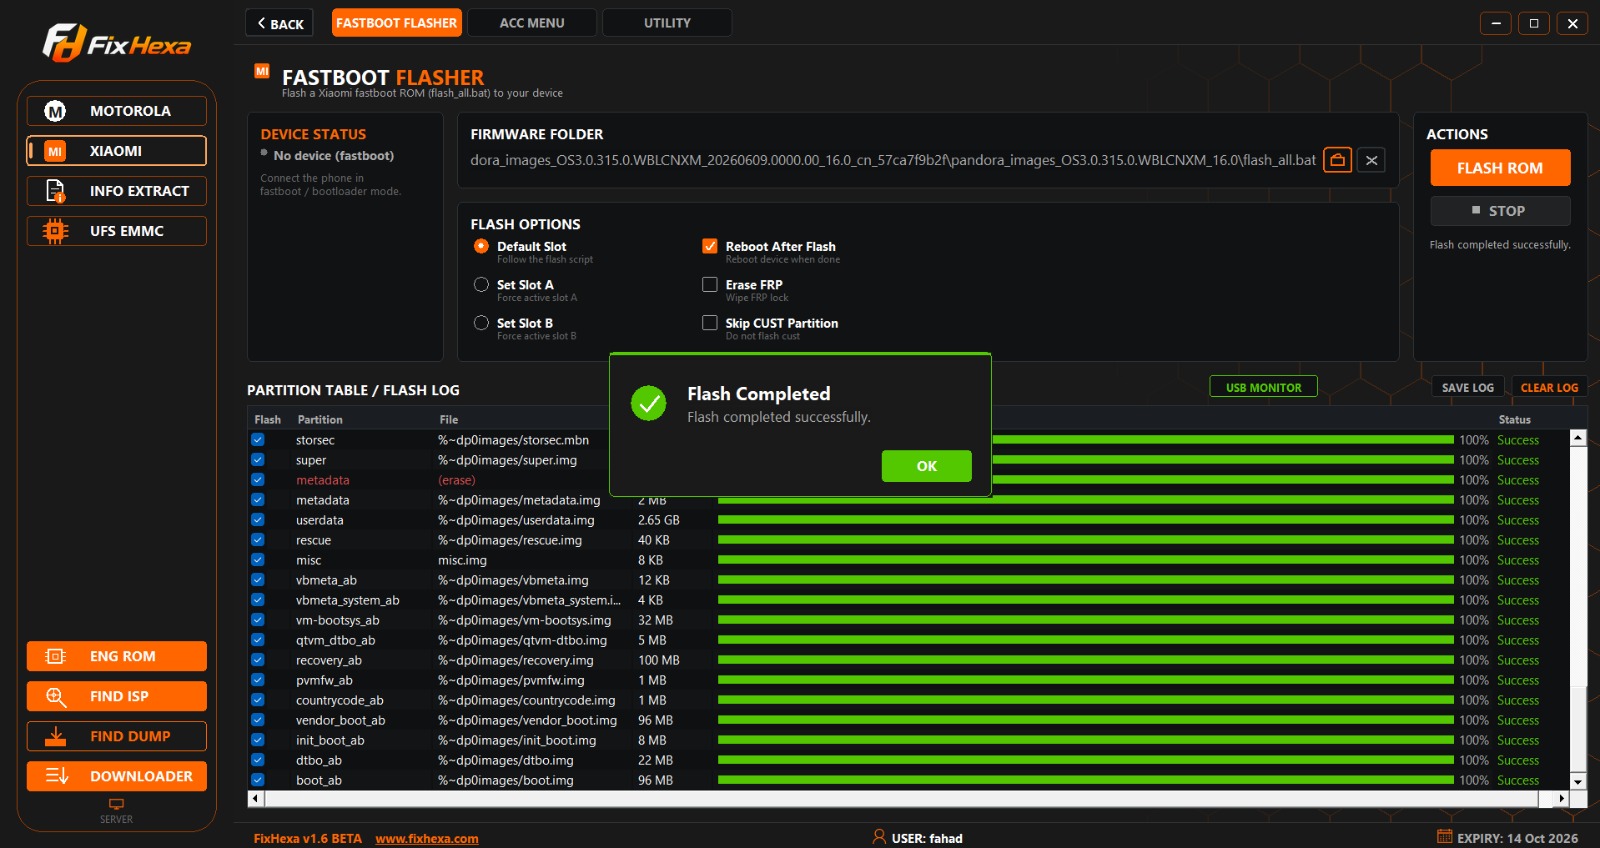Open the USB Monitor
The height and width of the screenshot is (848, 1600).
click(x=1264, y=387)
